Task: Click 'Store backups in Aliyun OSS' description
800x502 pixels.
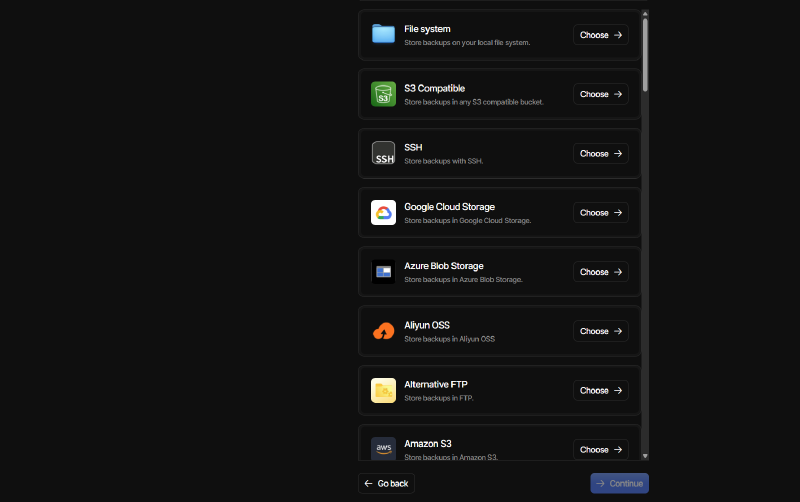Action: 449,339
